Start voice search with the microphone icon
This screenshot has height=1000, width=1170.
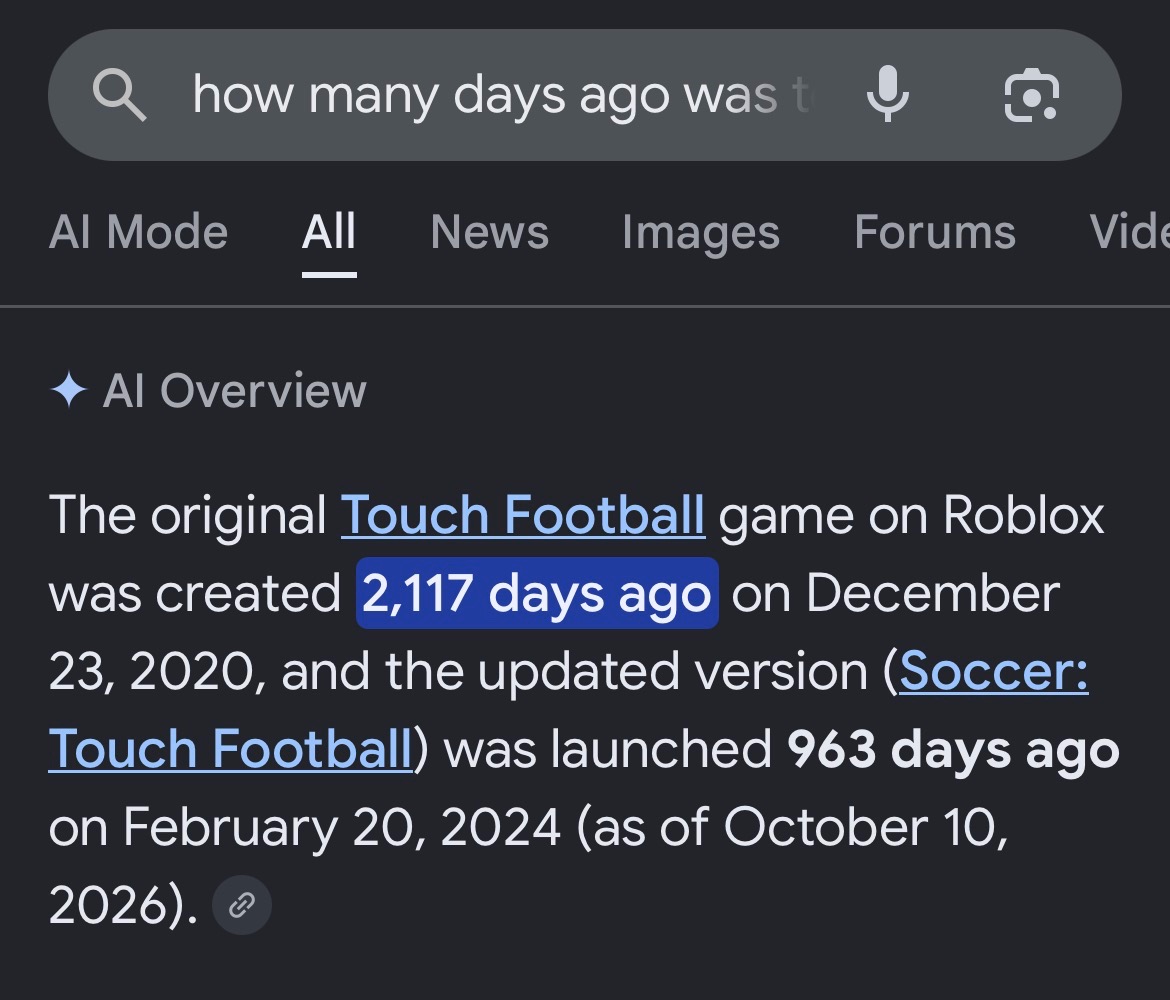[888, 94]
